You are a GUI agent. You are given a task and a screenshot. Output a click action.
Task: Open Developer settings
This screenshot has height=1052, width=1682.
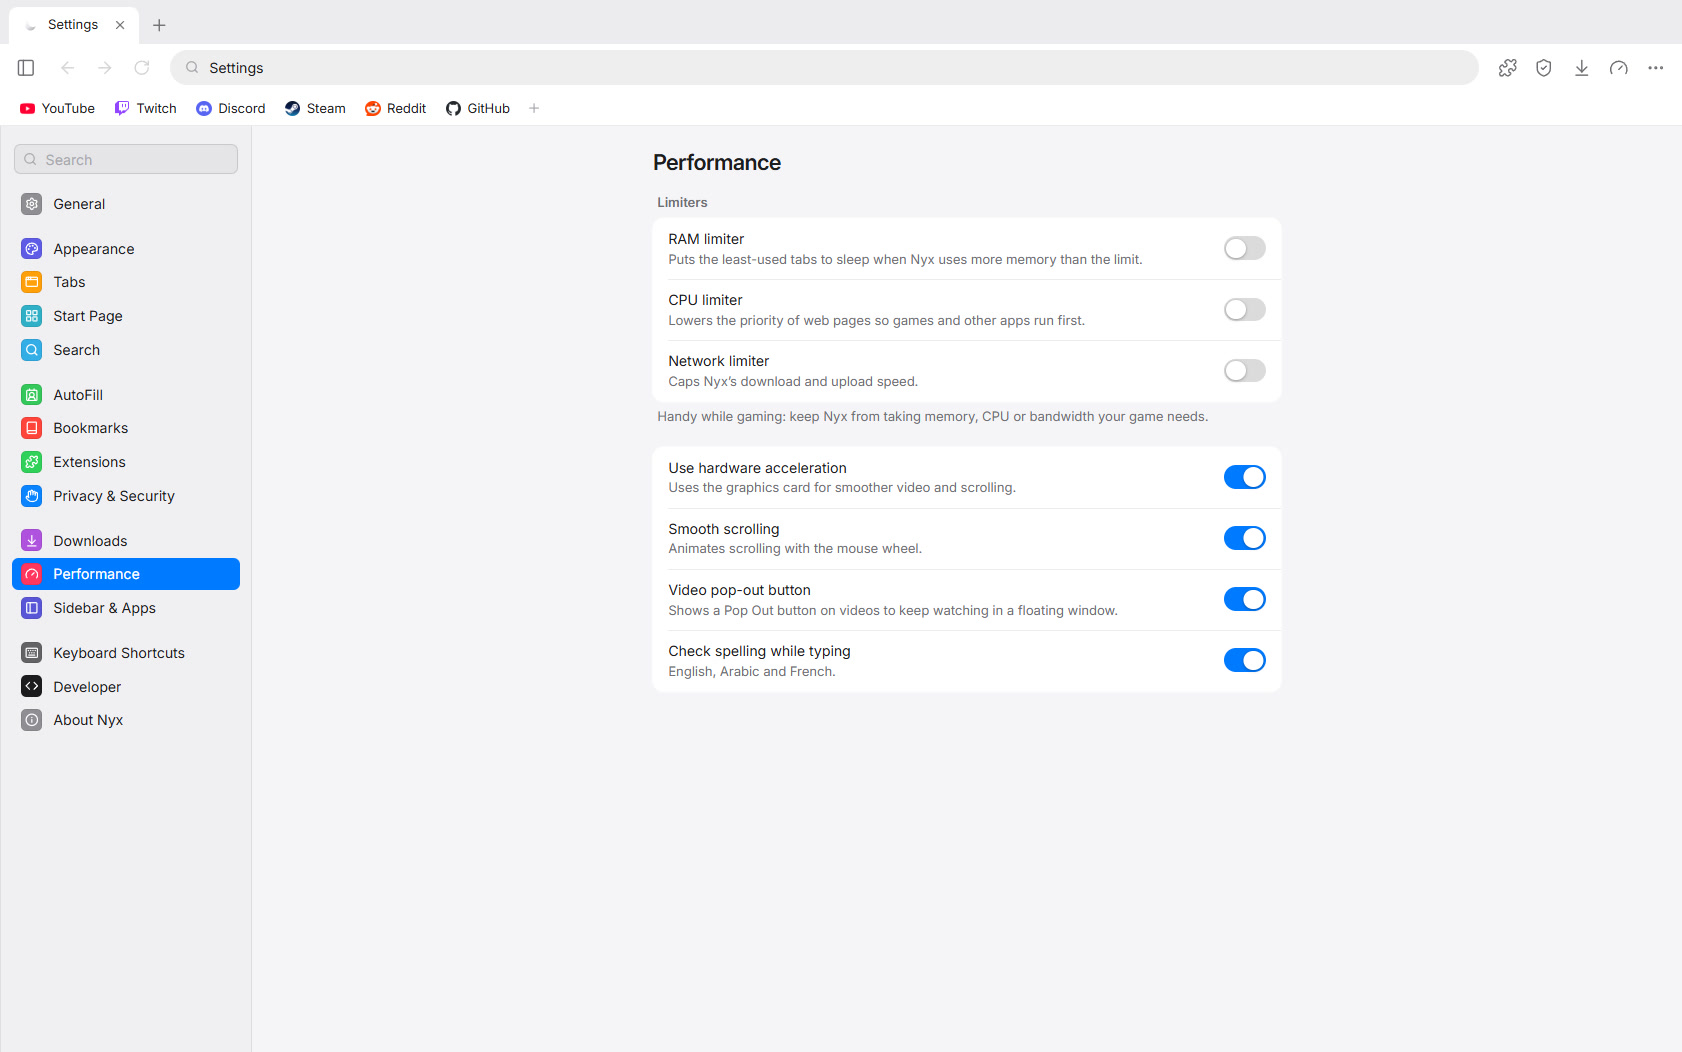click(126, 687)
